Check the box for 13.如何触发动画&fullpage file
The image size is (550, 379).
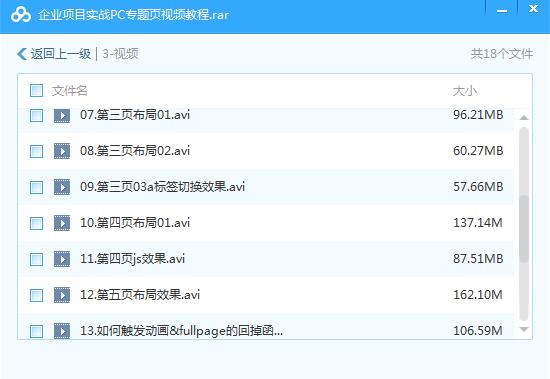click(36, 331)
